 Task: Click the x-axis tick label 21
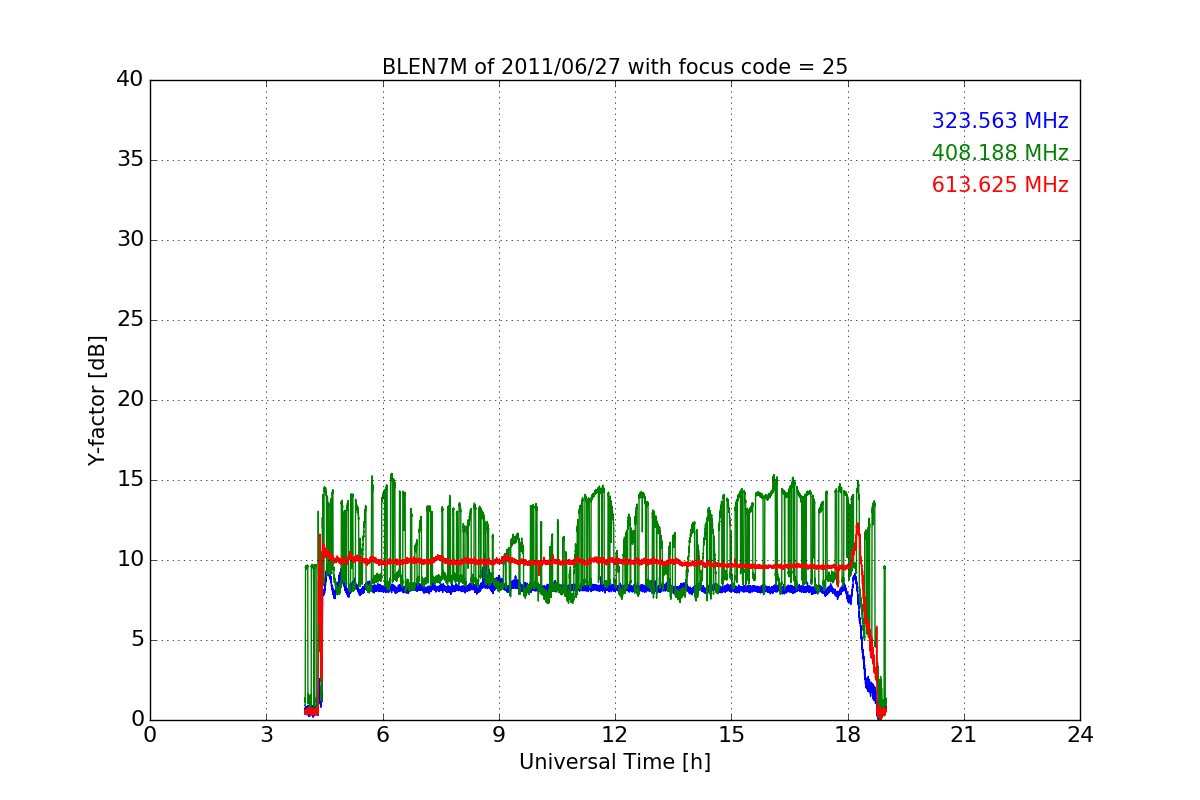tap(963, 734)
